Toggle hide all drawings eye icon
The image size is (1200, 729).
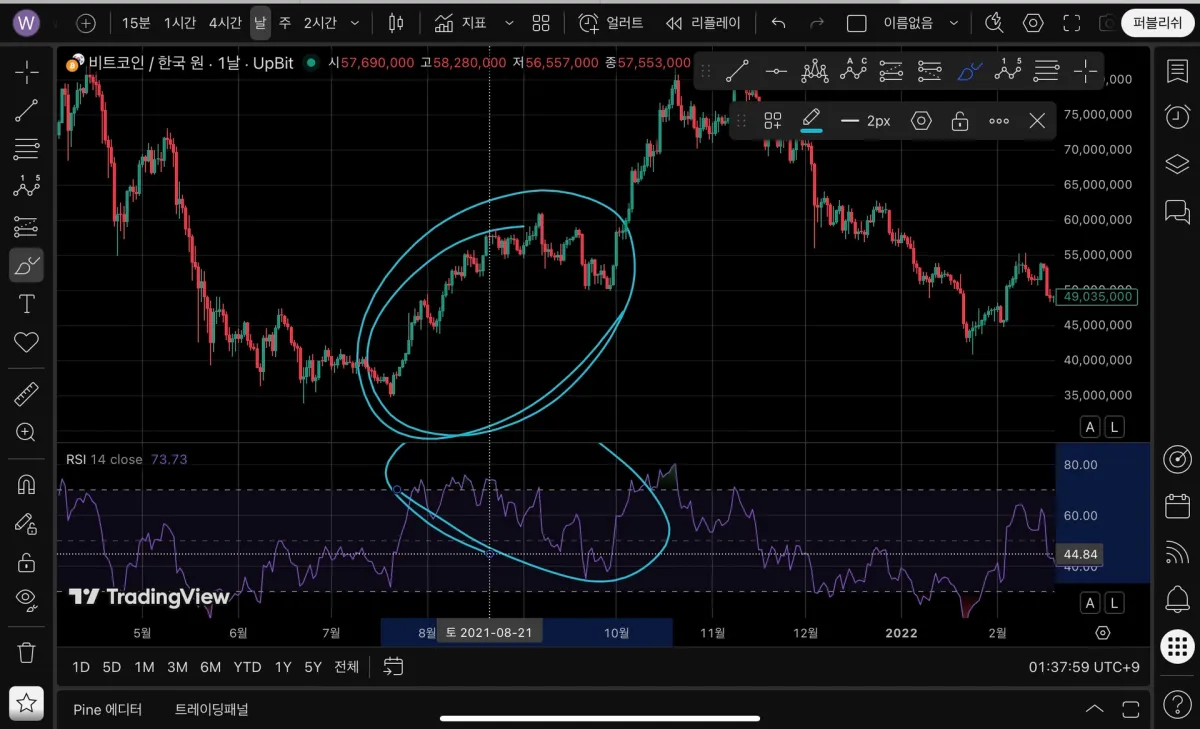pyautogui.click(x=26, y=598)
